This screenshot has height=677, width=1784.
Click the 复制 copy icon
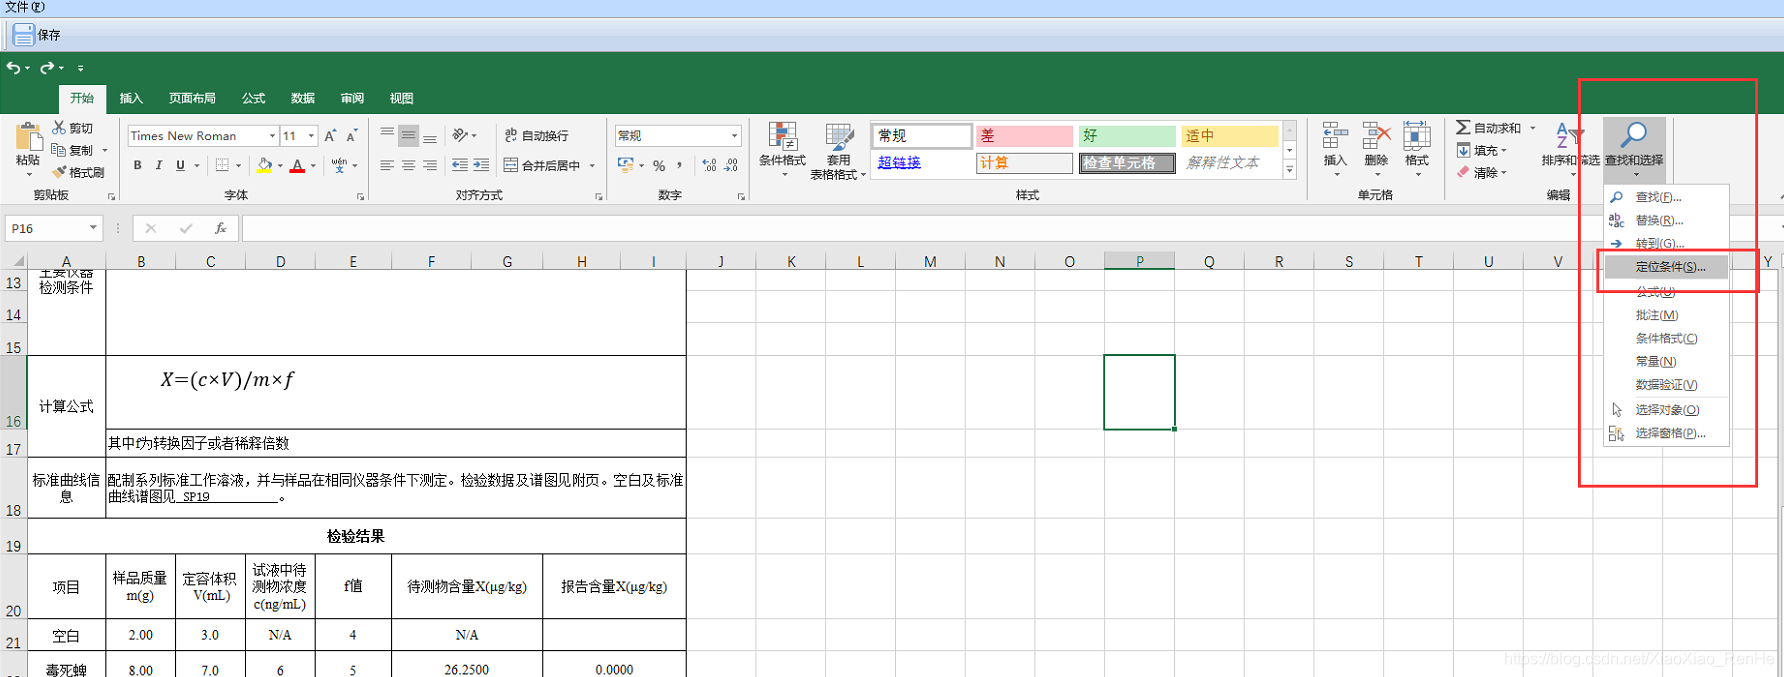[x=59, y=150]
